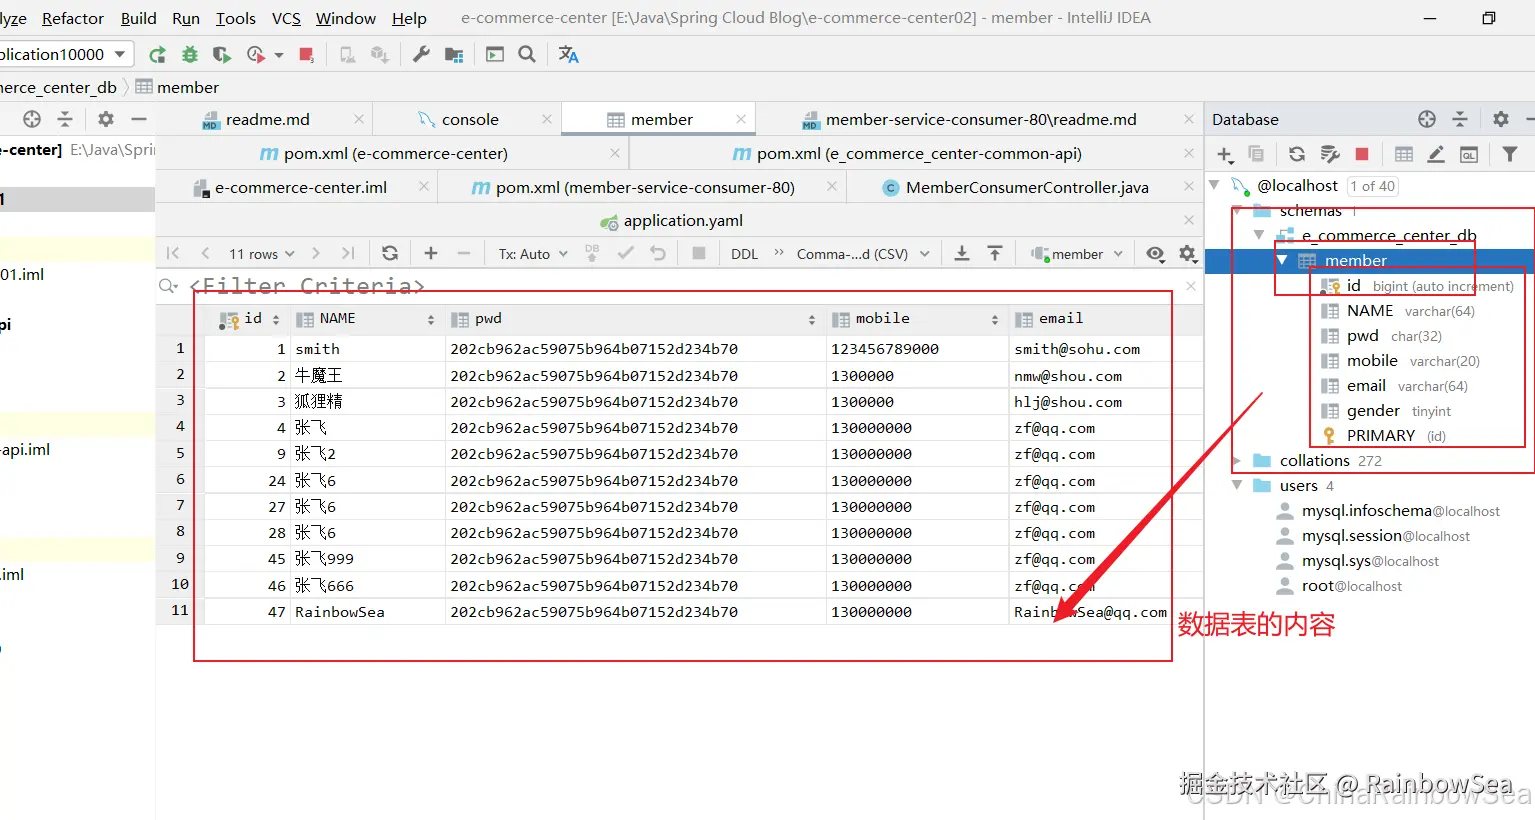Viewport: 1535px width, 820px height.
Task: Select the RainbowSea name cell
Action: (367, 612)
